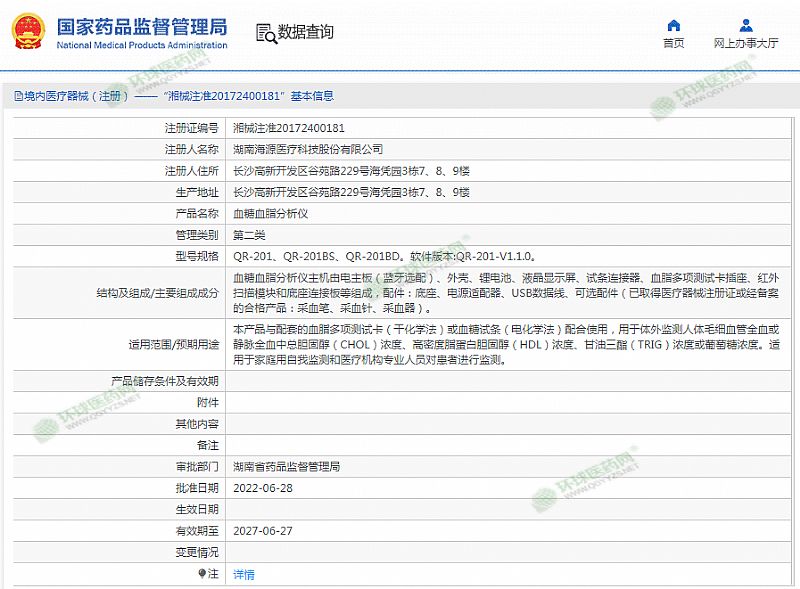Open 网上办事大厅 text link
This screenshot has width=800, height=589.
click(x=746, y=43)
